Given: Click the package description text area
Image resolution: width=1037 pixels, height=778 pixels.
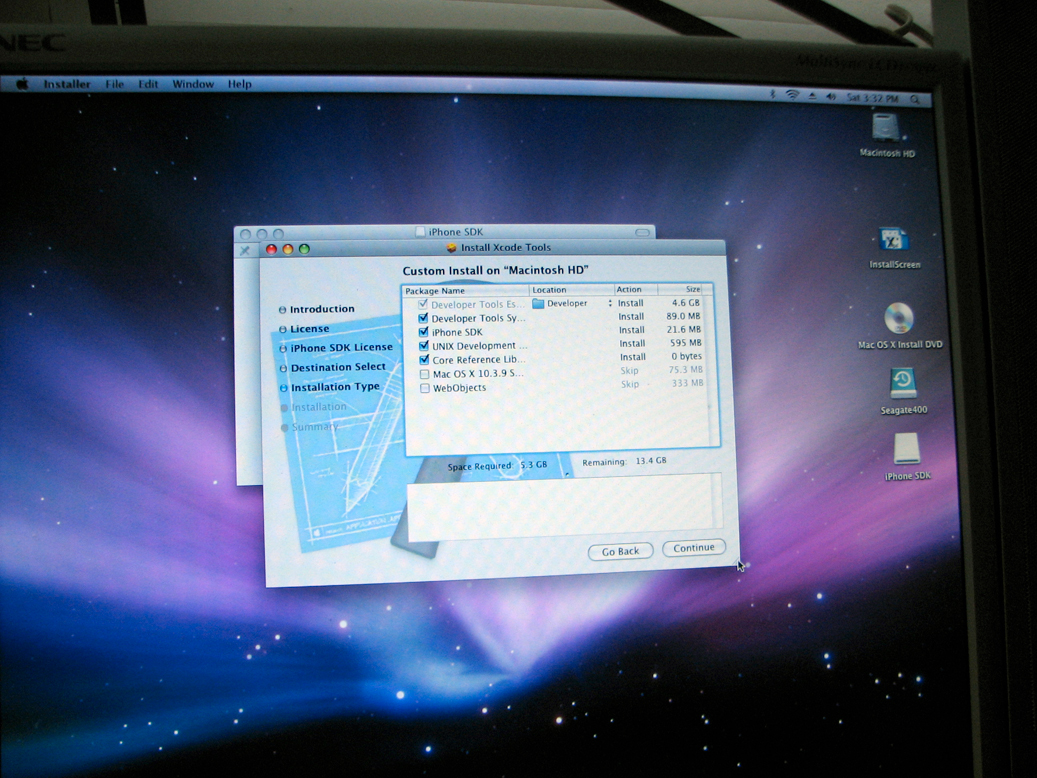Looking at the screenshot, I should click(x=563, y=505).
